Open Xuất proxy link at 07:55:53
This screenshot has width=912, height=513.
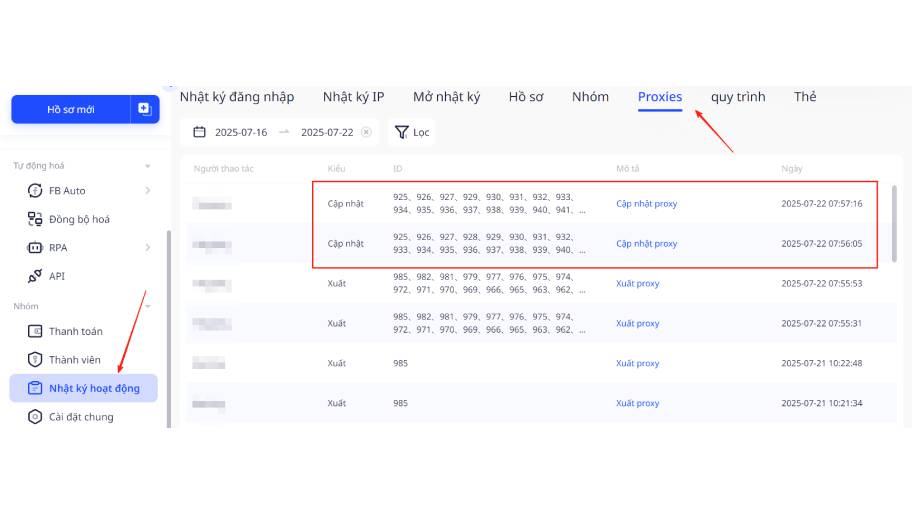point(637,283)
